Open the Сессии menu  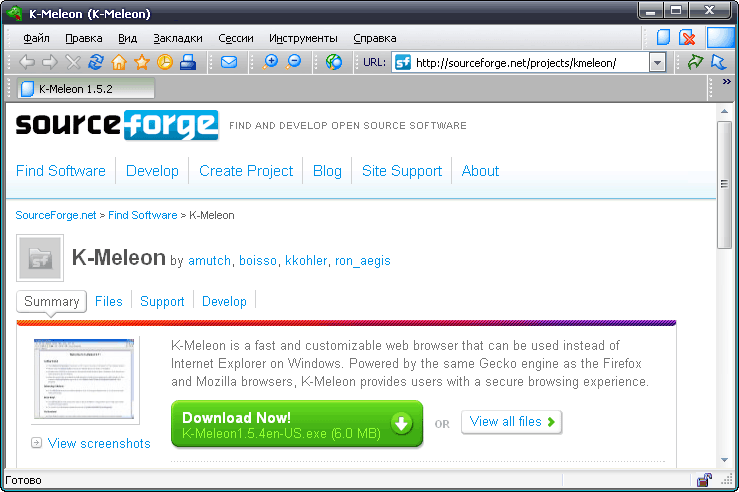pyautogui.click(x=236, y=38)
